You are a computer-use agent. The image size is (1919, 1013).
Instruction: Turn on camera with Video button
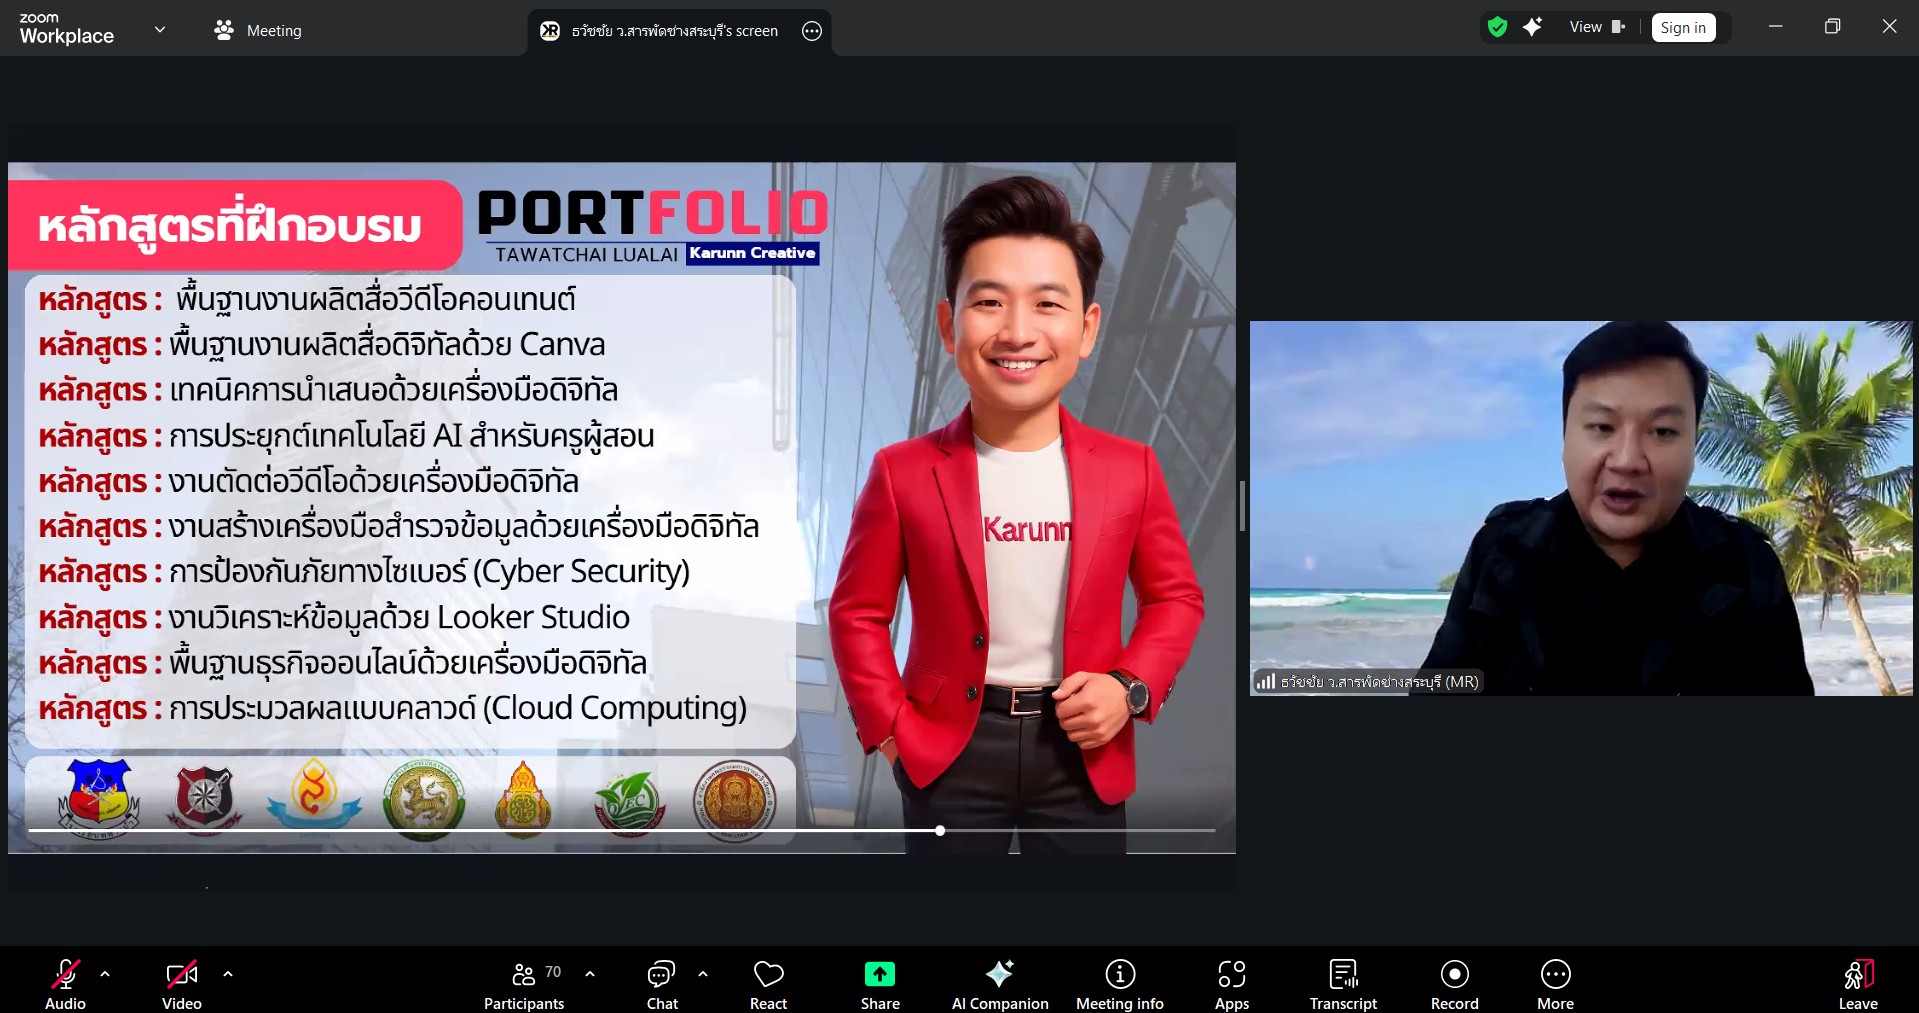(182, 983)
